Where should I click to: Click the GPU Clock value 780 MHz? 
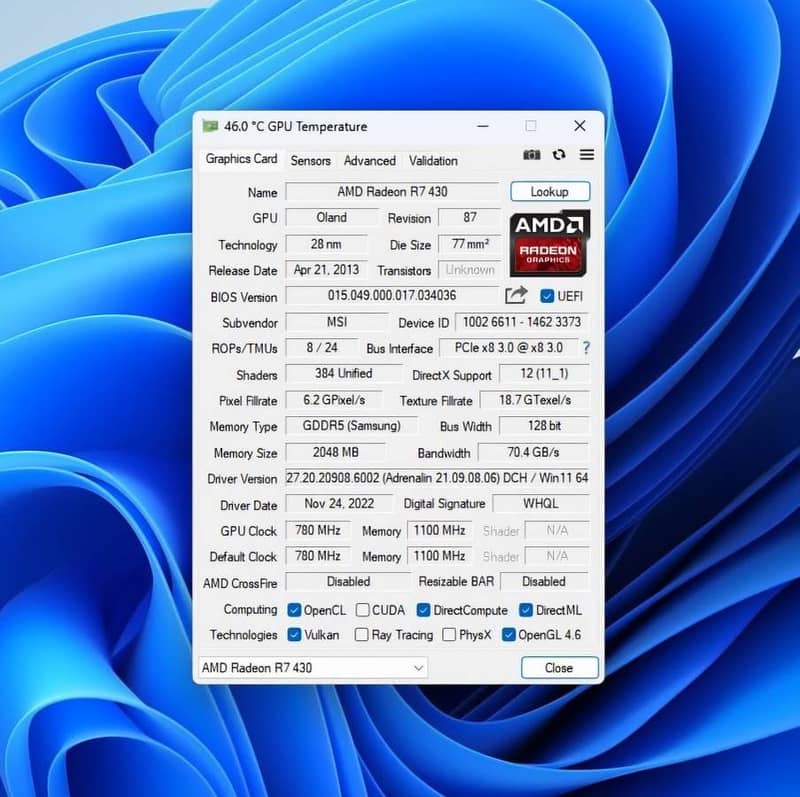click(318, 531)
